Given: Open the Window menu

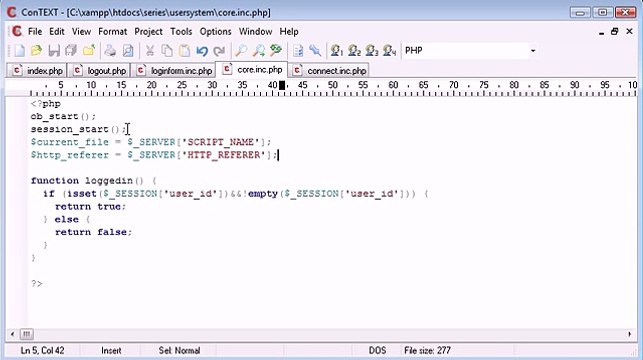Looking at the screenshot, I should point(255,32).
